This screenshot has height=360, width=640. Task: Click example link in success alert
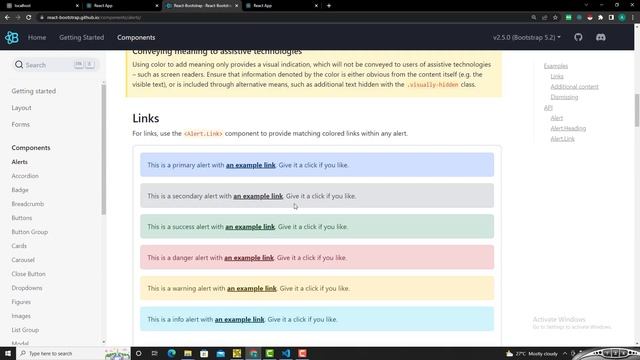click(x=250, y=227)
